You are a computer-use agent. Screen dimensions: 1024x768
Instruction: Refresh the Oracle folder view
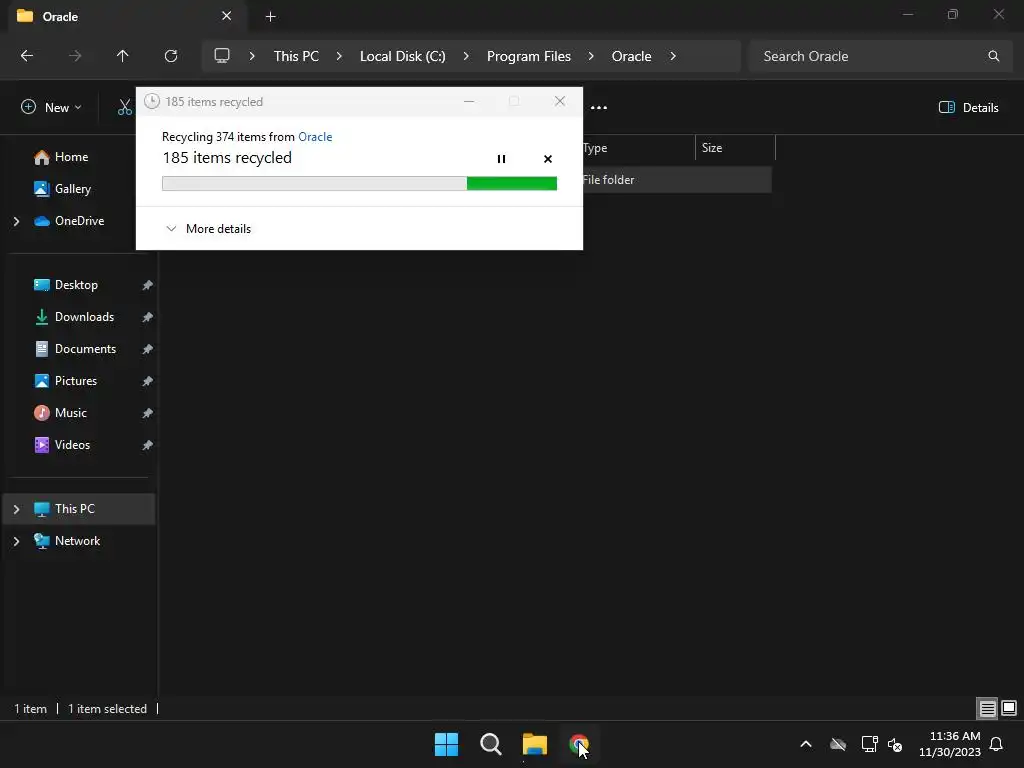click(171, 56)
